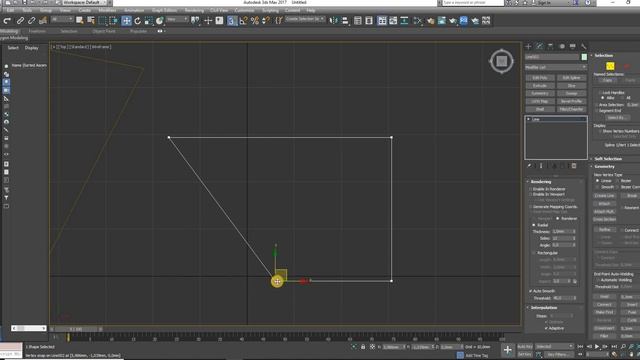This screenshot has height=360, width=640.
Task: Select the Smooth vertex type radio
Action: pyautogui.click(x=598, y=187)
